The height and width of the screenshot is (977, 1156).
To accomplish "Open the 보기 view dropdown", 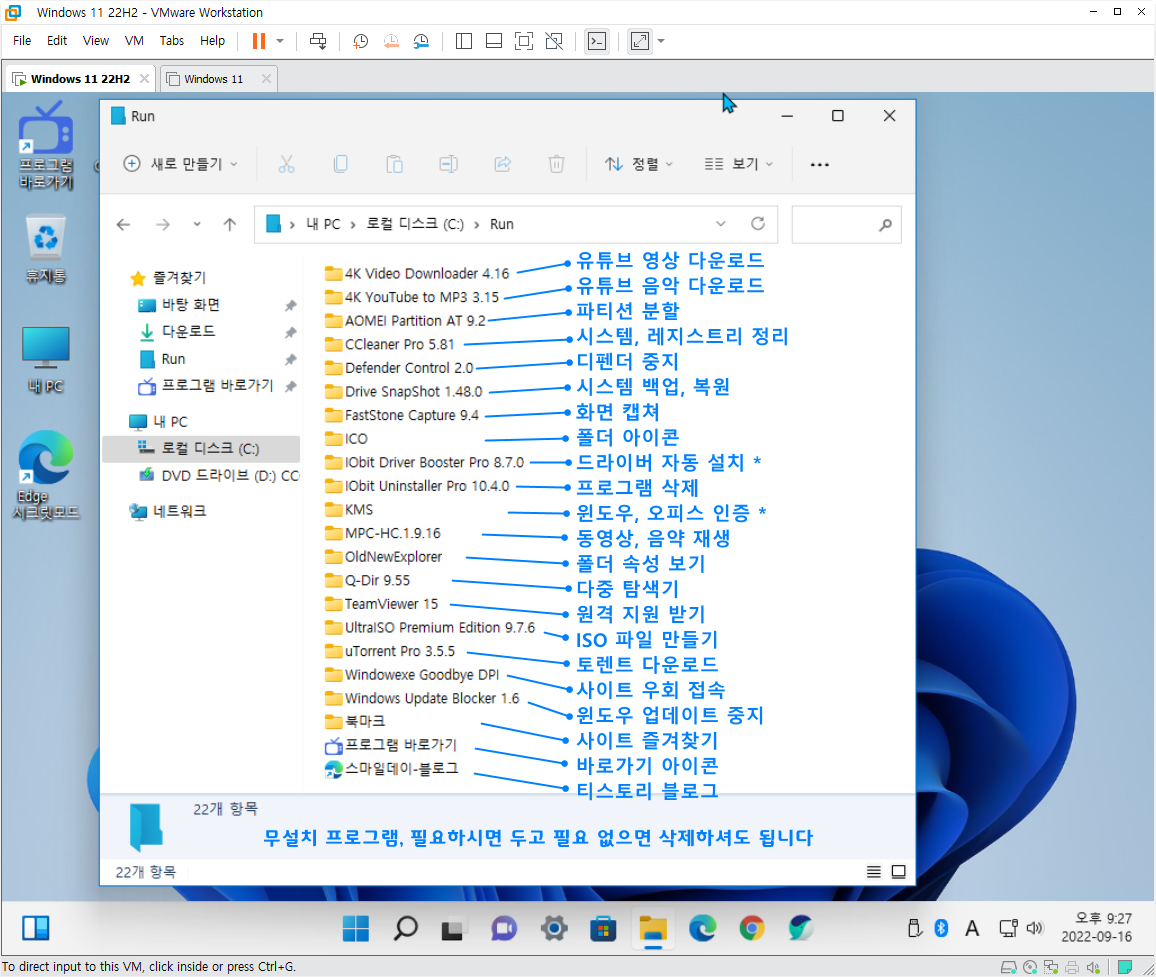I will pos(738,164).
